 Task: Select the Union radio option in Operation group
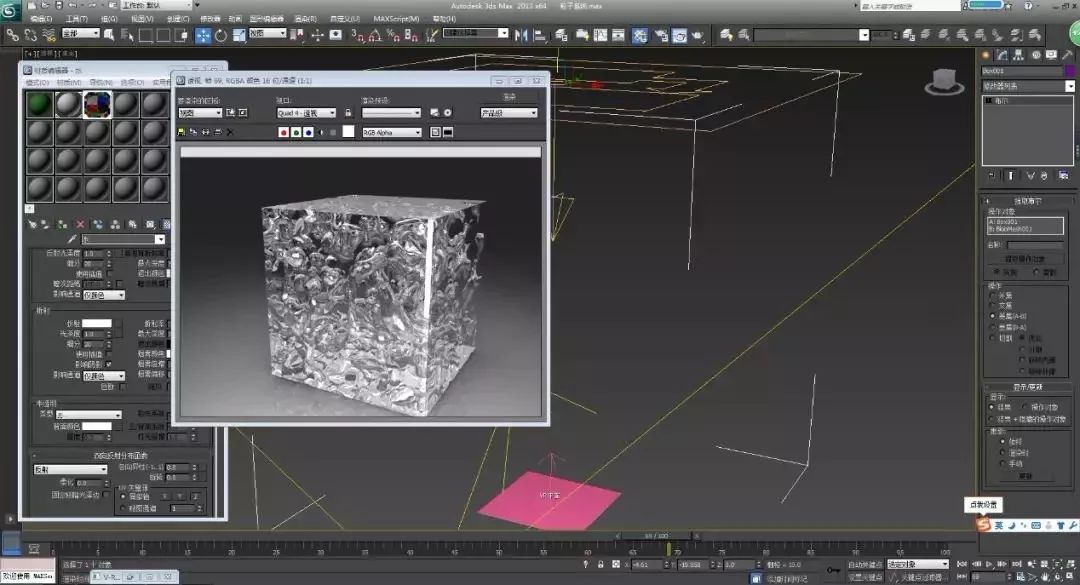click(993, 296)
